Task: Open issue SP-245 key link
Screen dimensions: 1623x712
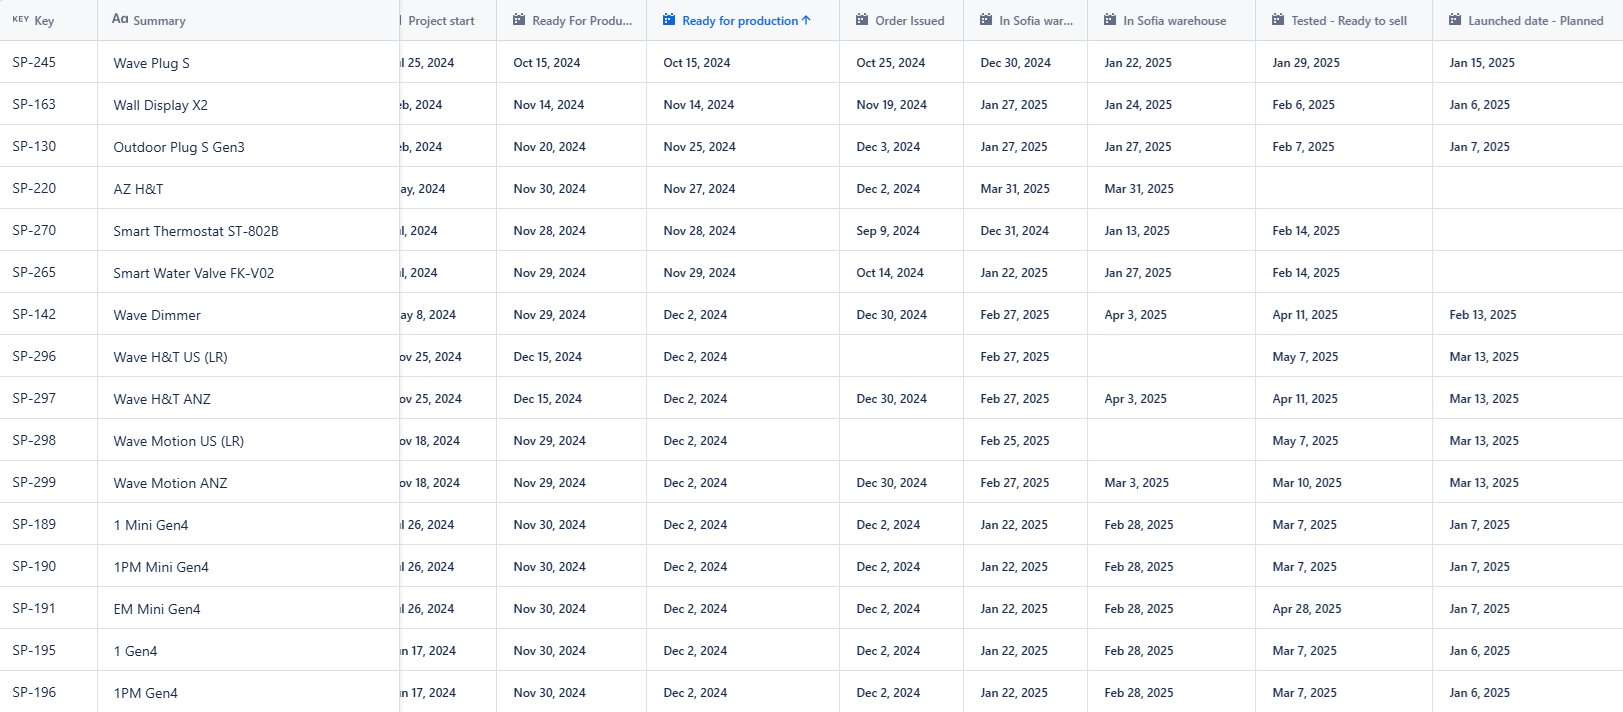Action: (34, 62)
